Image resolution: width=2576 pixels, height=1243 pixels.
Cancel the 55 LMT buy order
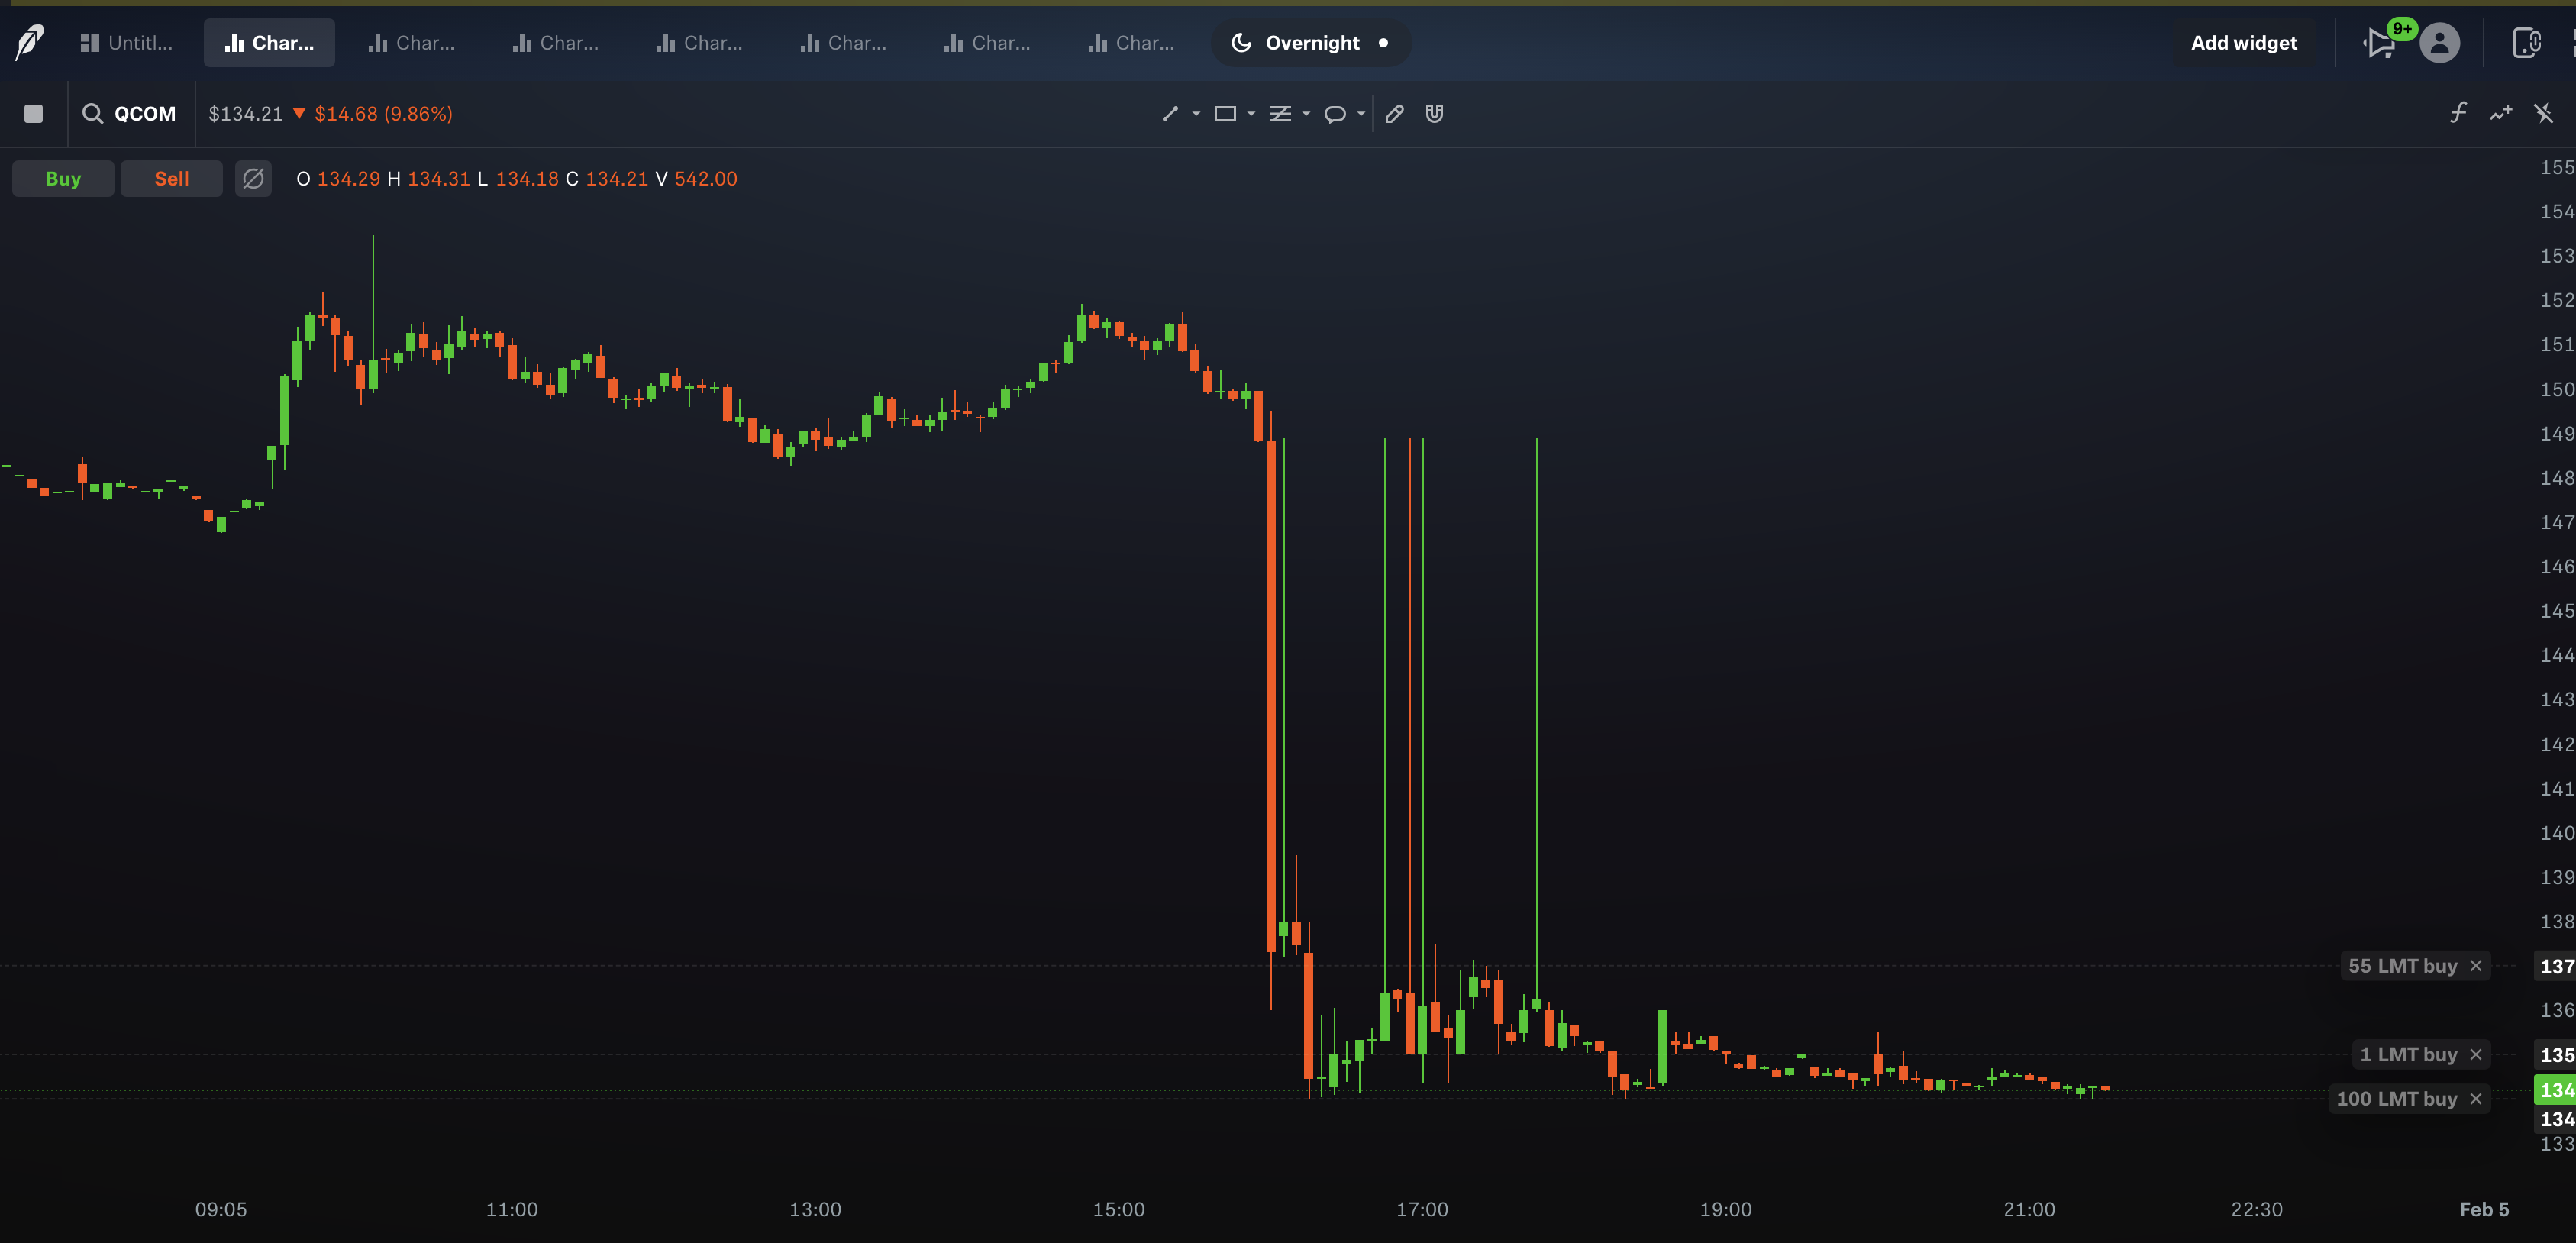coord(2476,966)
